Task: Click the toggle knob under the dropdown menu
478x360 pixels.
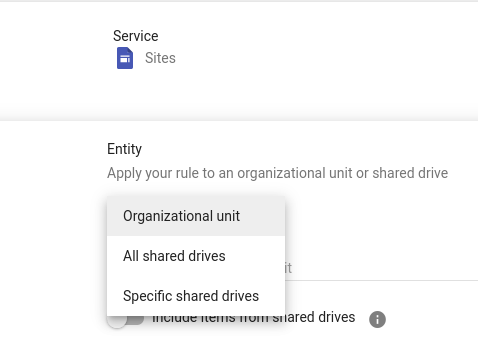Action: tap(116, 321)
